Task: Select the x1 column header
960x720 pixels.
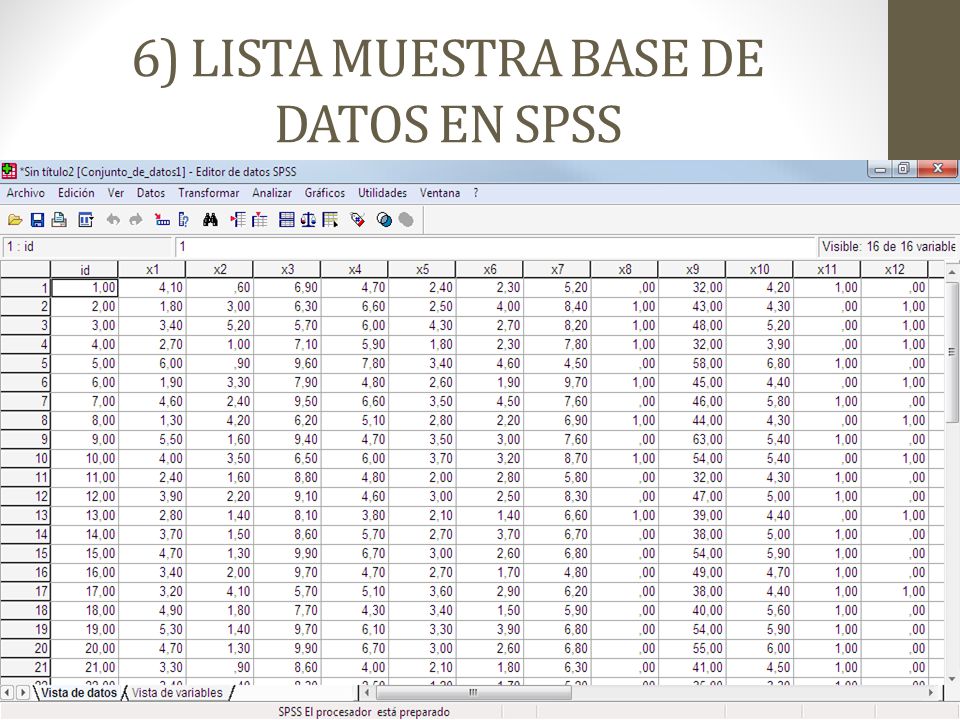Action: point(152,269)
